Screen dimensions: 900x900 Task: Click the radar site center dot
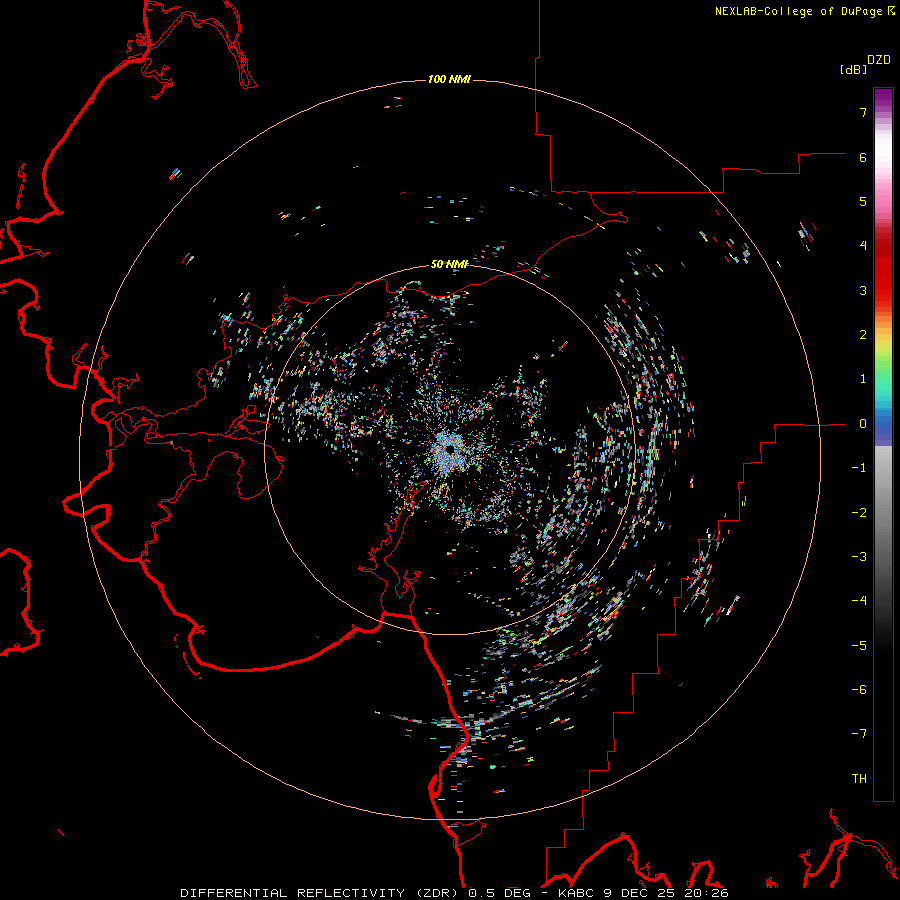tap(451, 449)
